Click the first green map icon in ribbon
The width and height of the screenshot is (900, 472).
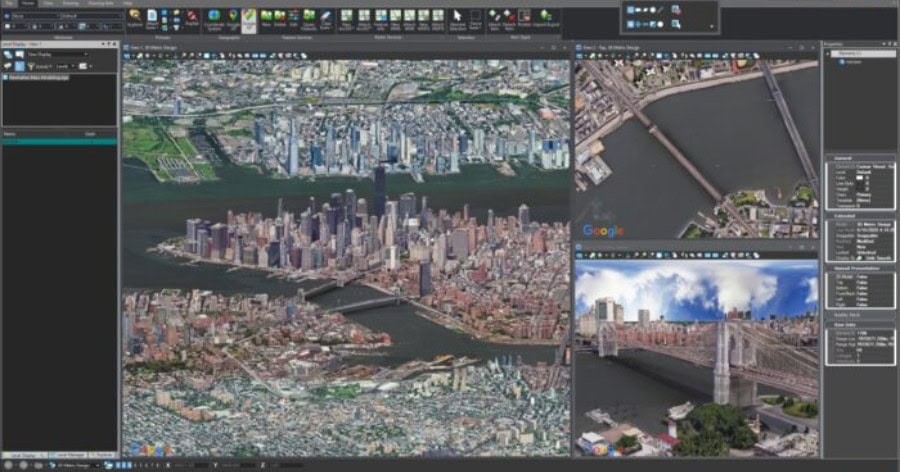pyautogui.click(x=266, y=17)
